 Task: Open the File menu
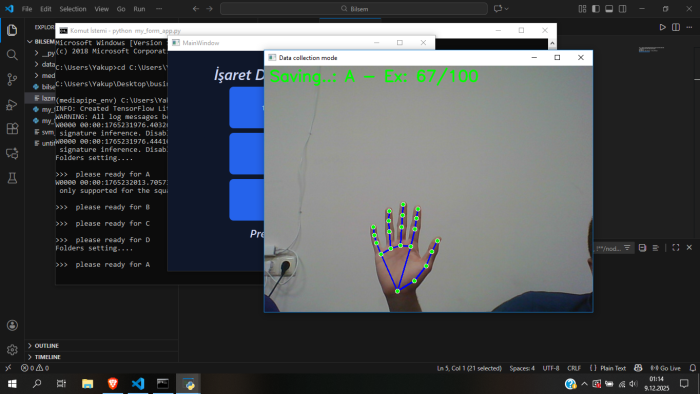27,9
